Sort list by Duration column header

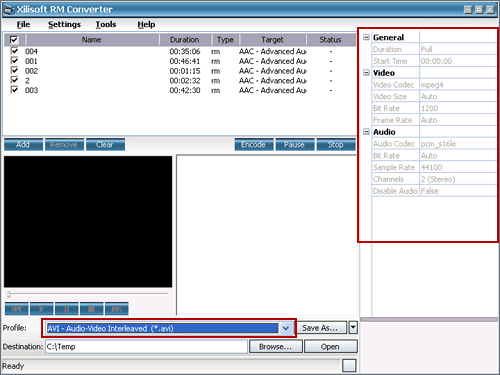[185, 40]
